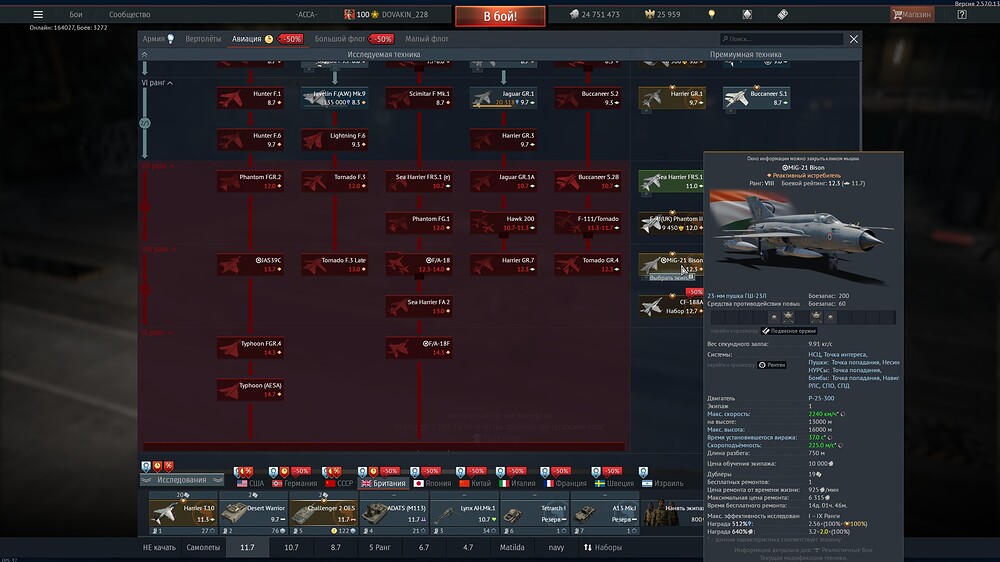Select the Франция nation tab
1000x562 pixels.
point(565,483)
